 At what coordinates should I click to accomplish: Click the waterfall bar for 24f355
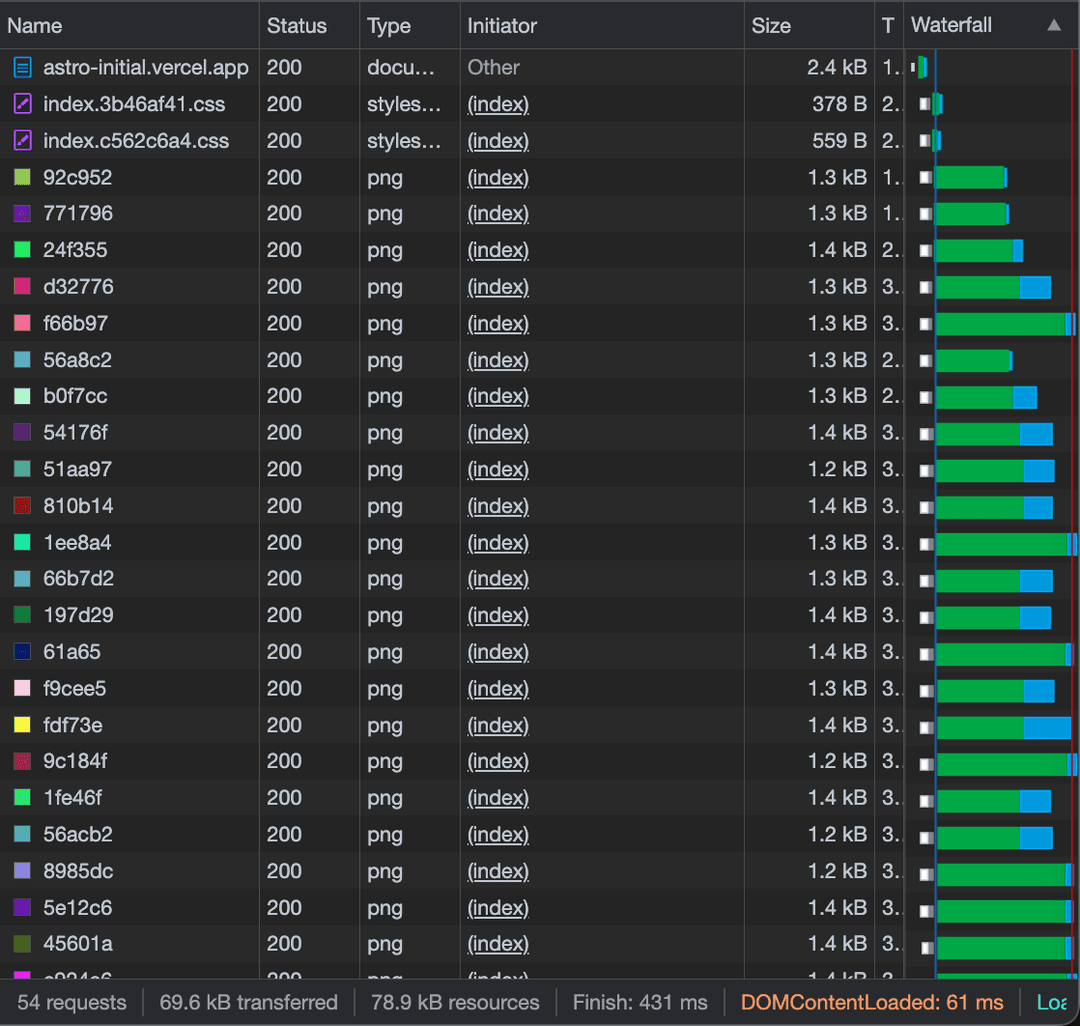[975, 250]
